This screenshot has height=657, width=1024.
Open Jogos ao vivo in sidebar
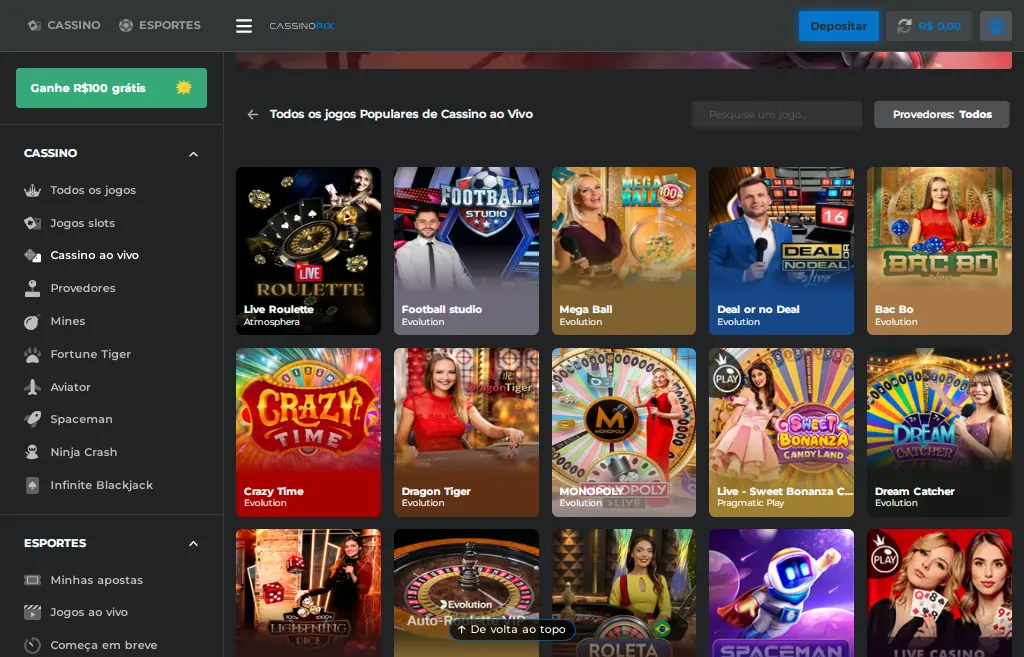pyautogui.click(x=89, y=612)
